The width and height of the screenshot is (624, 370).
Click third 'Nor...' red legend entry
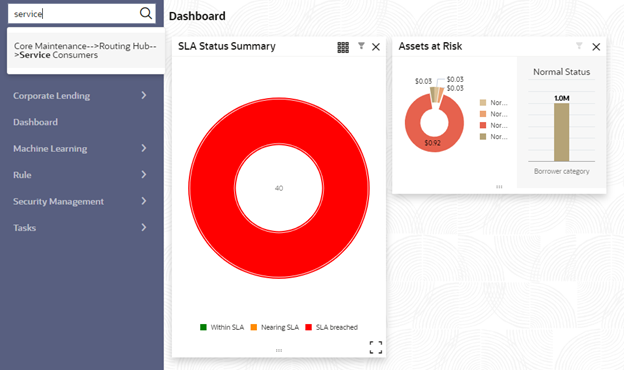(494, 125)
